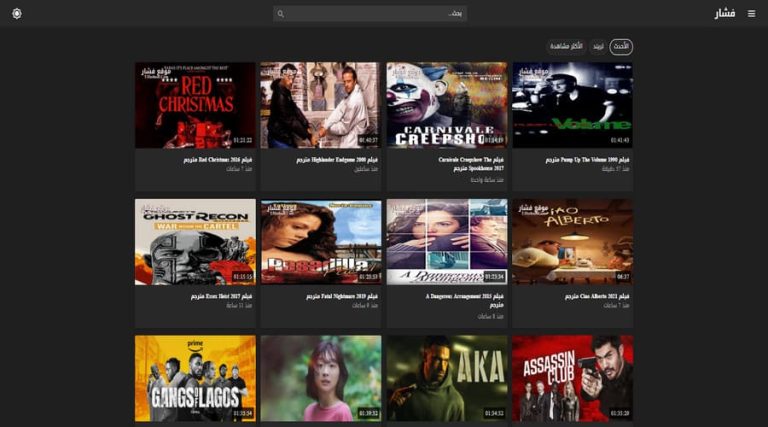Open the A Dangerous Arrangement thumbnail
The image size is (768, 427).
pos(447,241)
